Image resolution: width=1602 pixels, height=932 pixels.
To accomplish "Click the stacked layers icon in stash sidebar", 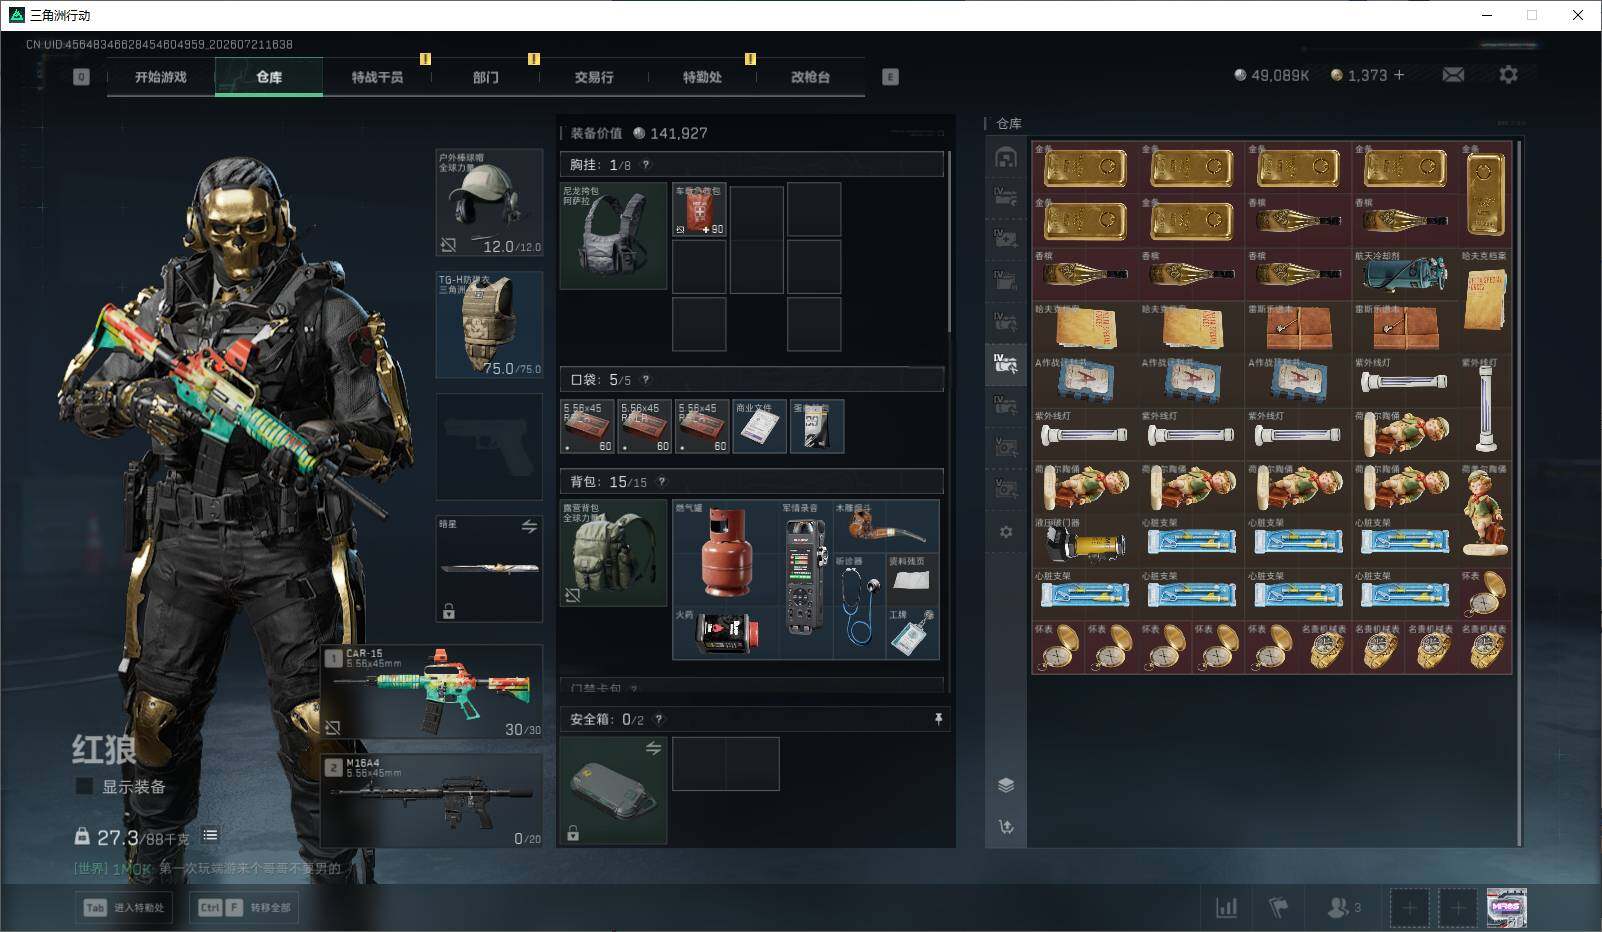I will click(1006, 785).
